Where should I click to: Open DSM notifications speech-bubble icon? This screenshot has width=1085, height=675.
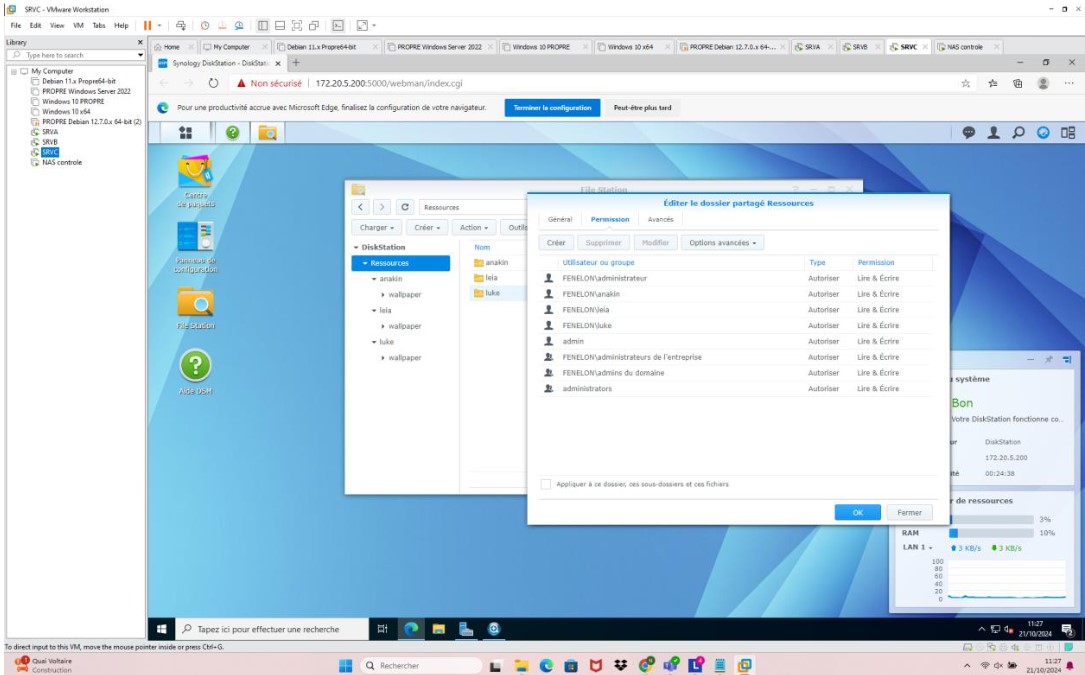pos(969,132)
